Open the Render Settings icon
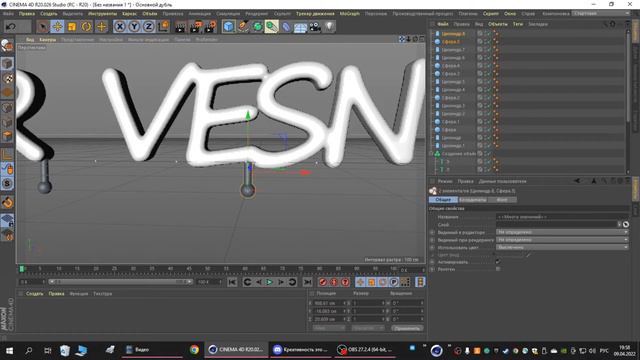This screenshot has width=640, height=360. 211,27
